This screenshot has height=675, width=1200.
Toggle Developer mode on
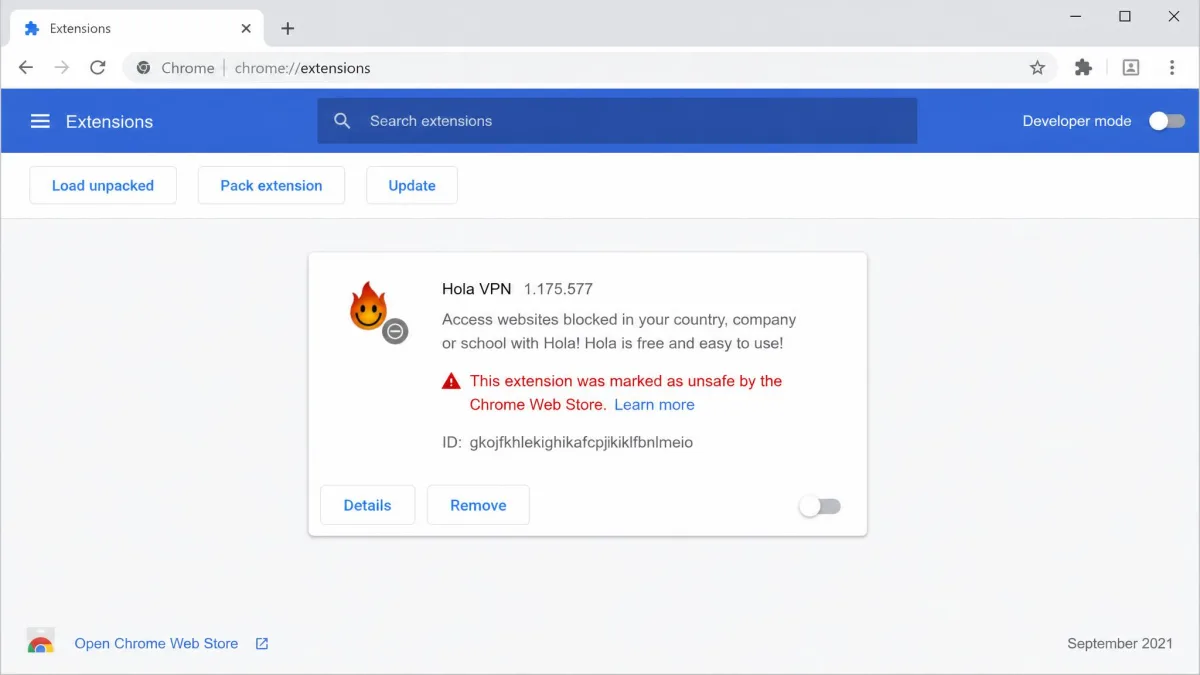click(x=1167, y=121)
